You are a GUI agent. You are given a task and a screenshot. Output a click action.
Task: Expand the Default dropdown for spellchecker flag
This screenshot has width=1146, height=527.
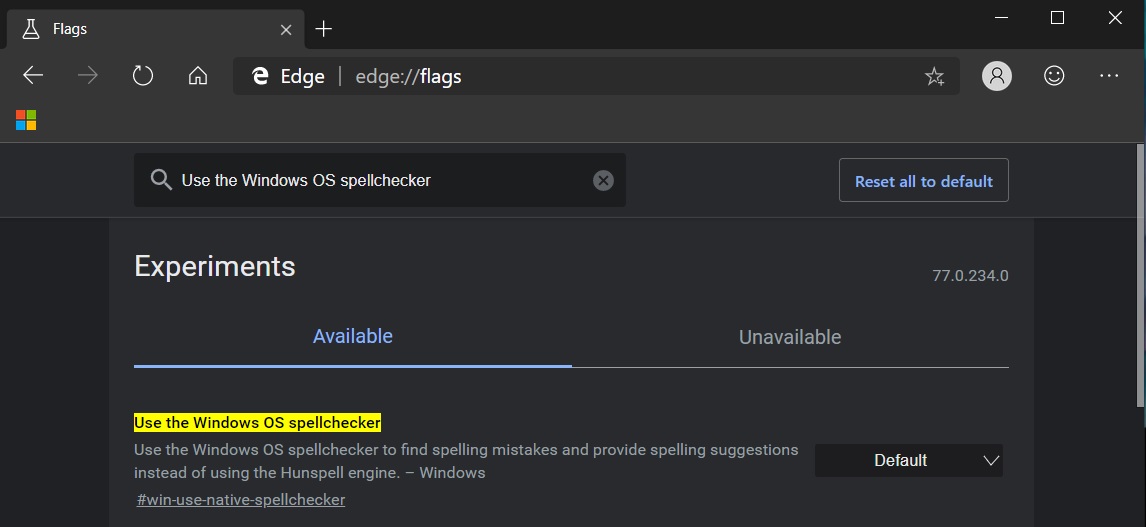[908, 460]
